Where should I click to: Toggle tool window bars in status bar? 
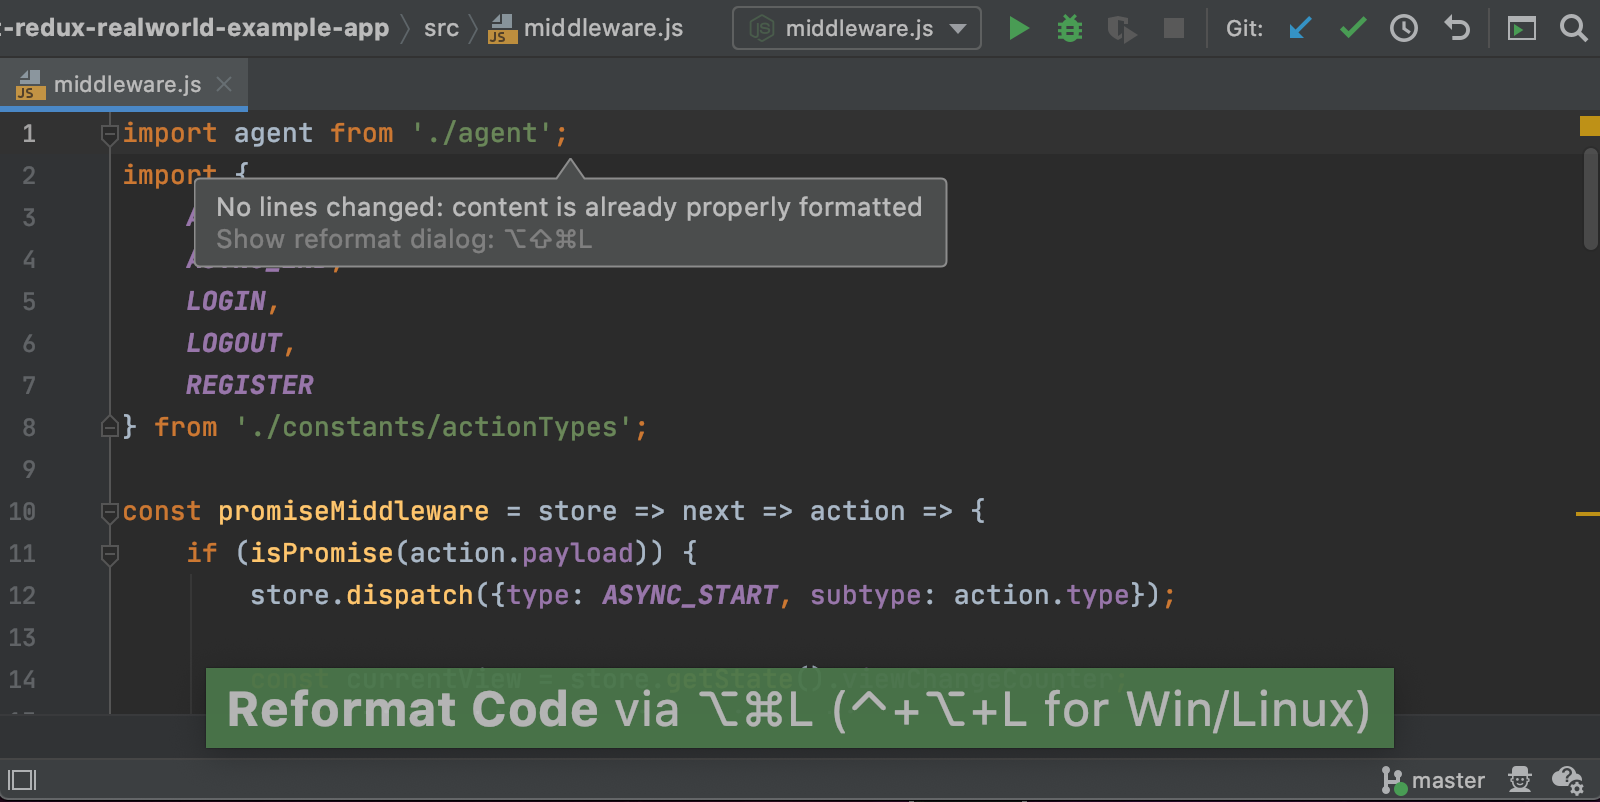point(22,780)
